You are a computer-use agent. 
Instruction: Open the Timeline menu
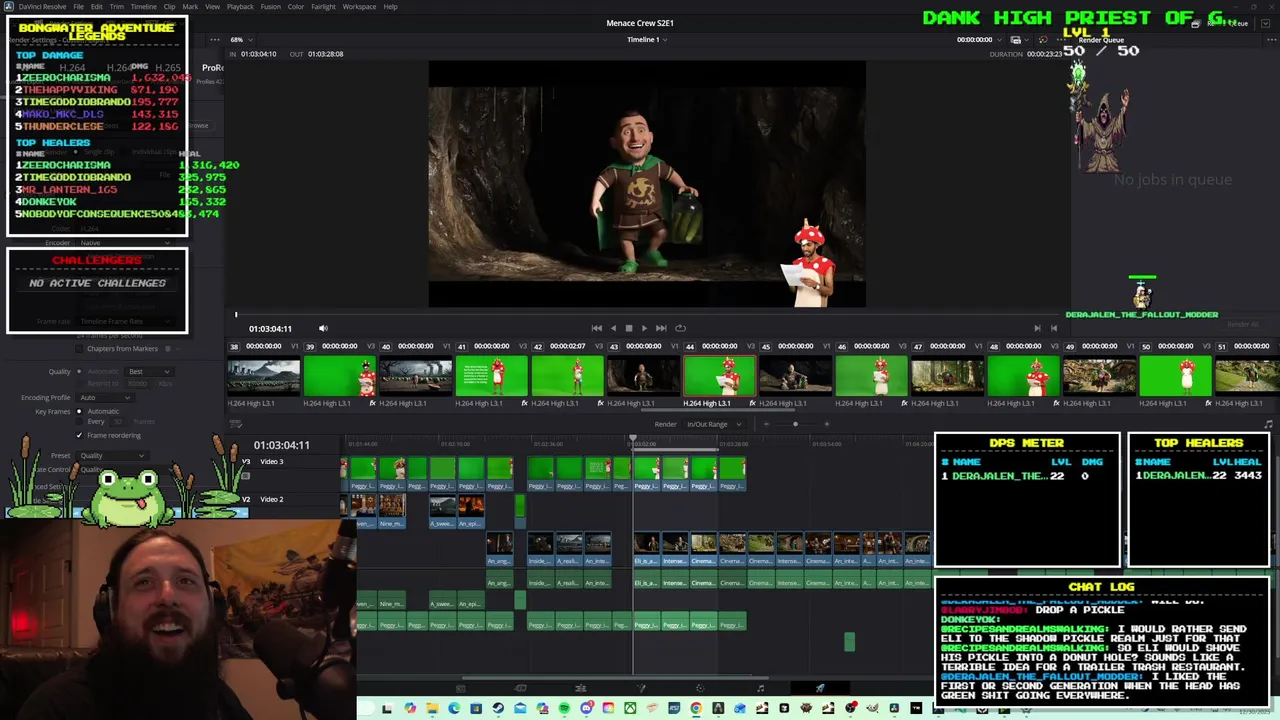pos(143,7)
